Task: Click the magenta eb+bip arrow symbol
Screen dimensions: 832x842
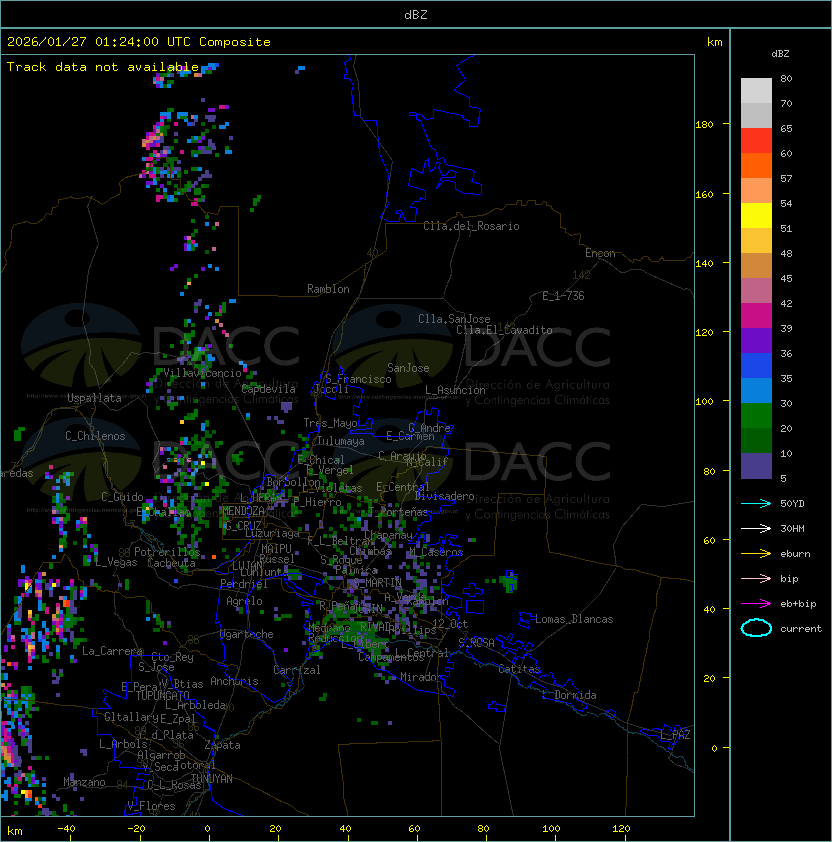Action: [756, 603]
